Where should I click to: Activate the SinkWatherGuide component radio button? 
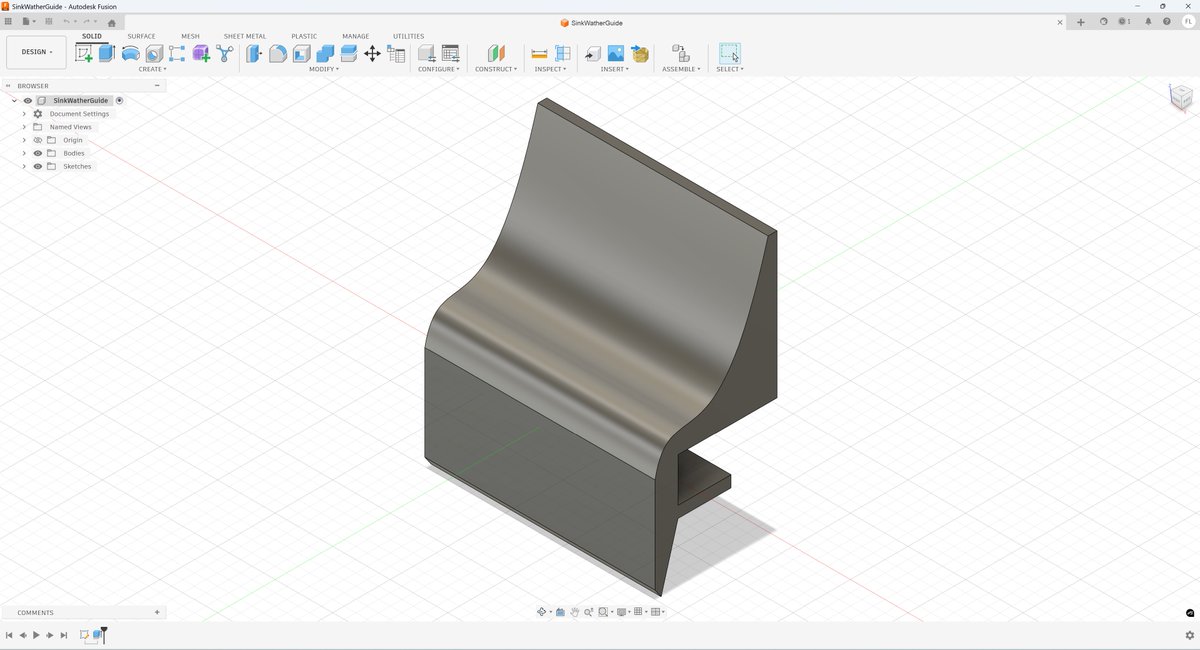(x=119, y=100)
